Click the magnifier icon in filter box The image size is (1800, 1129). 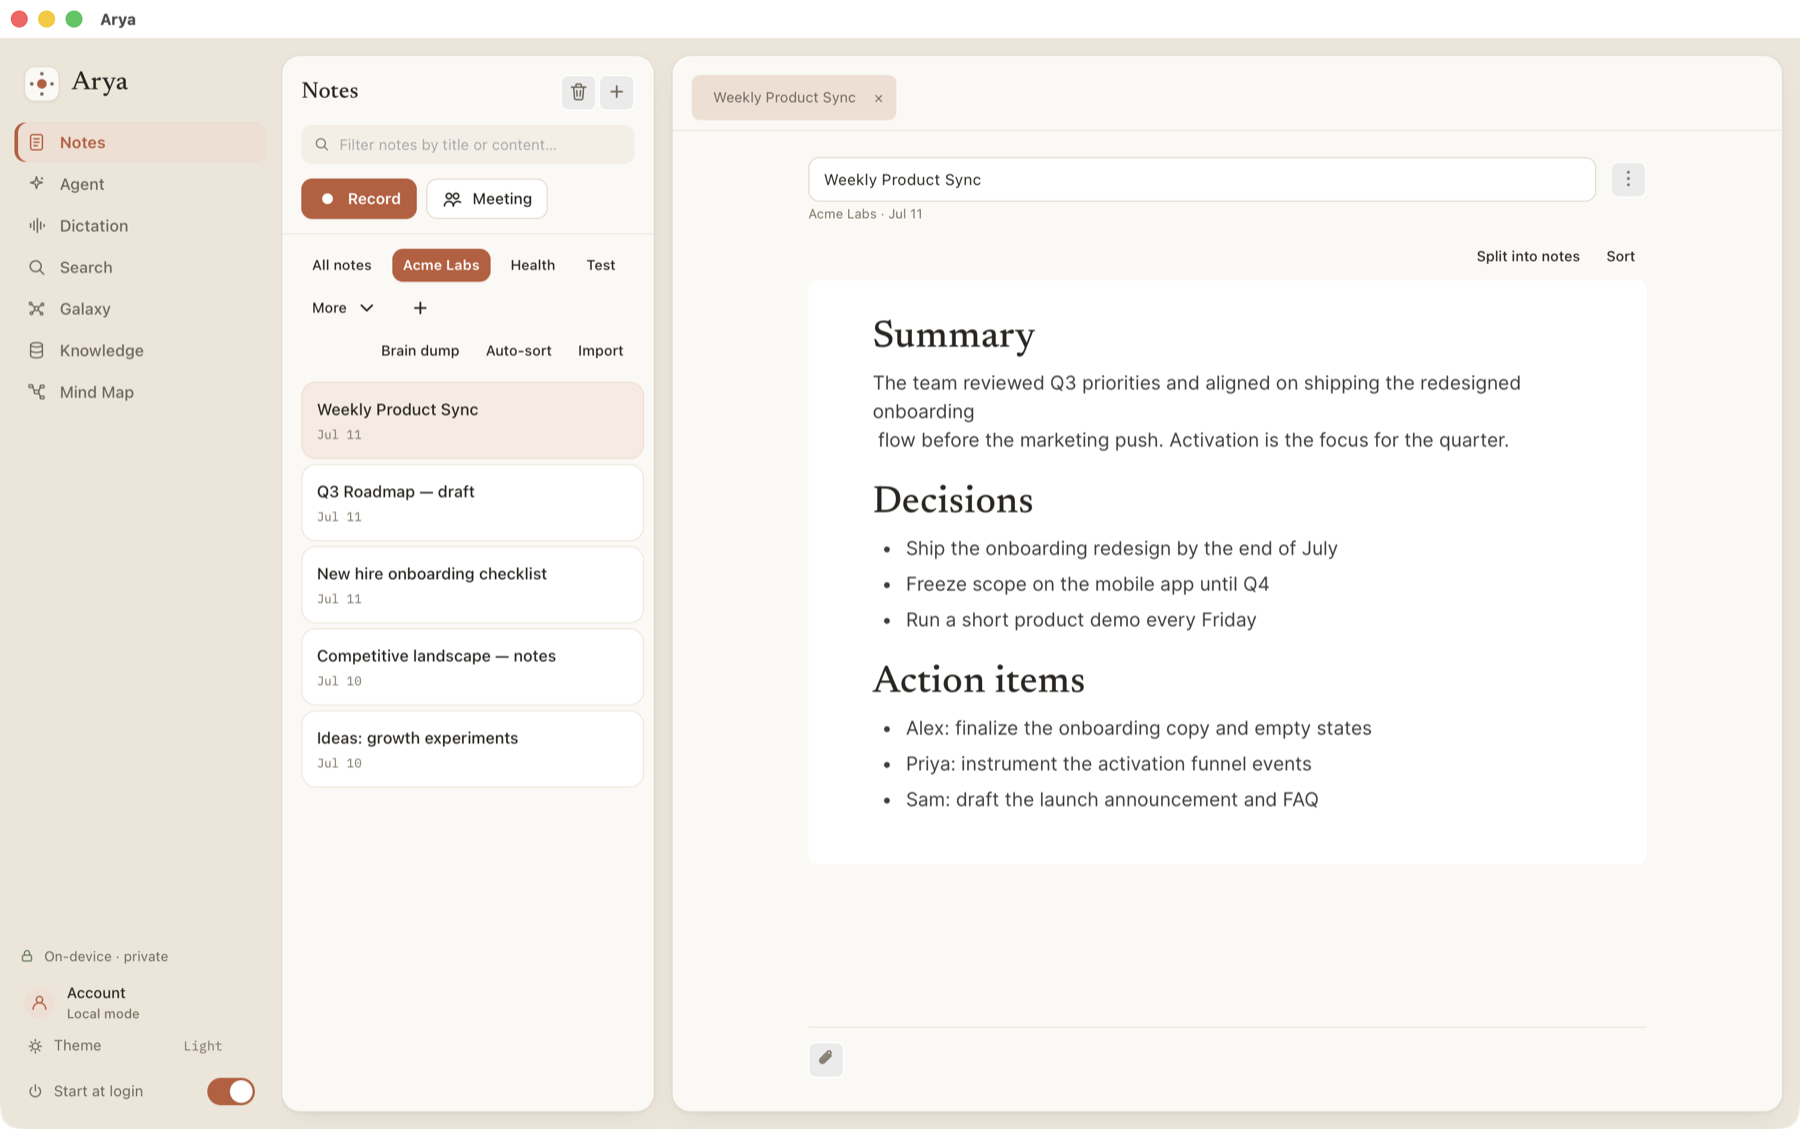coord(322,145)
